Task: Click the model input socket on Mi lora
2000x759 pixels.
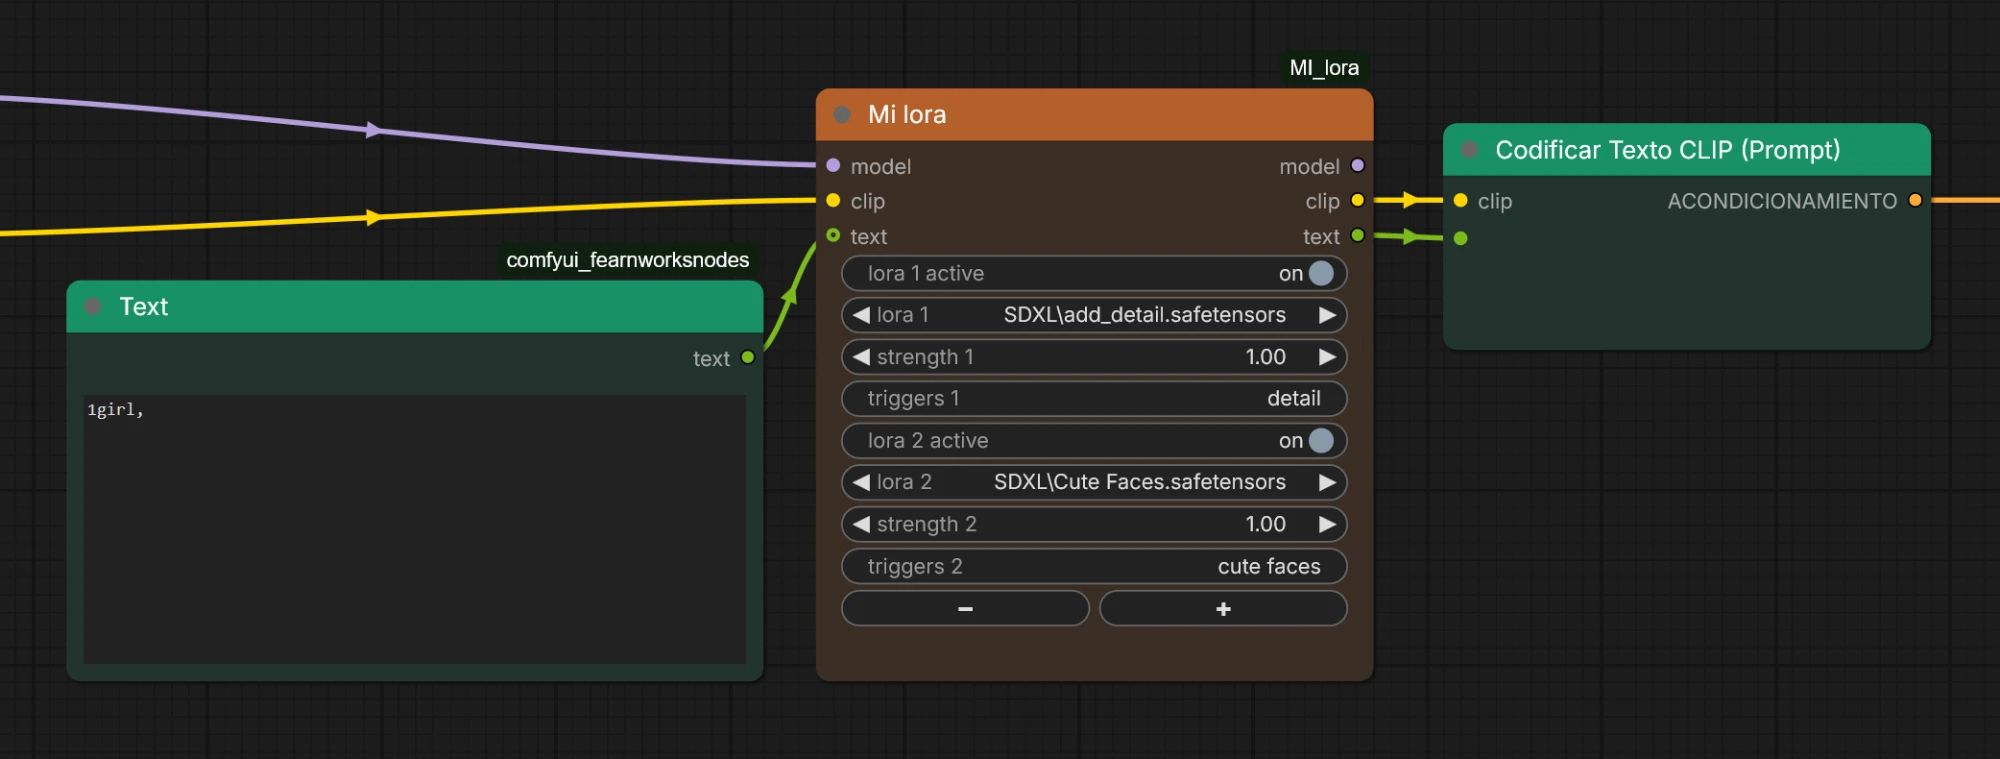Action: pos(833,165)
